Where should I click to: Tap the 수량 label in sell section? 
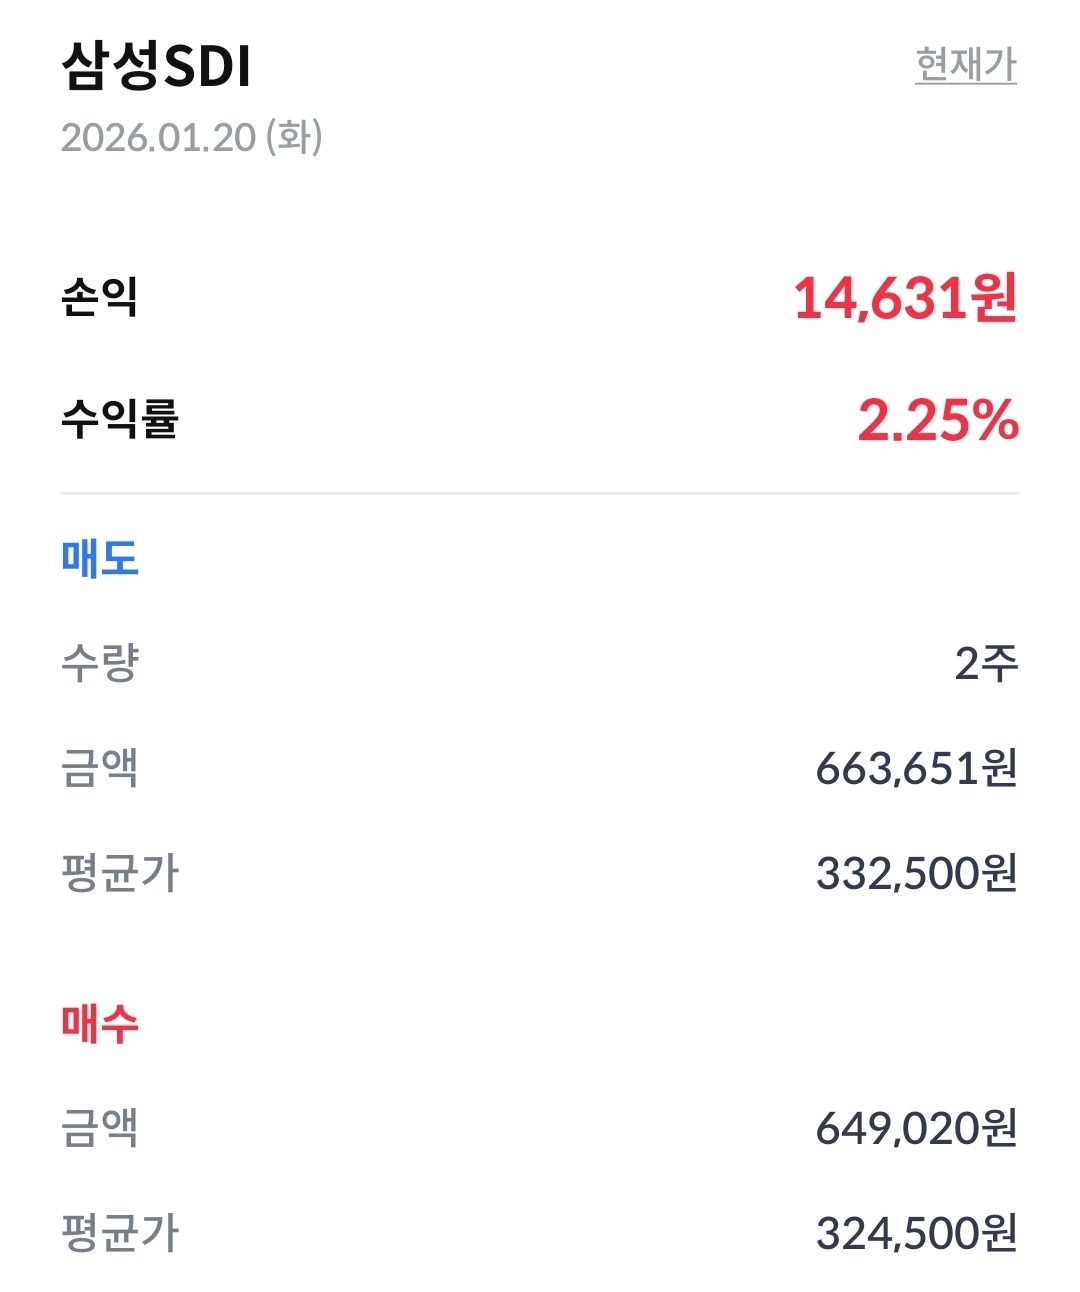click(100, 663)
